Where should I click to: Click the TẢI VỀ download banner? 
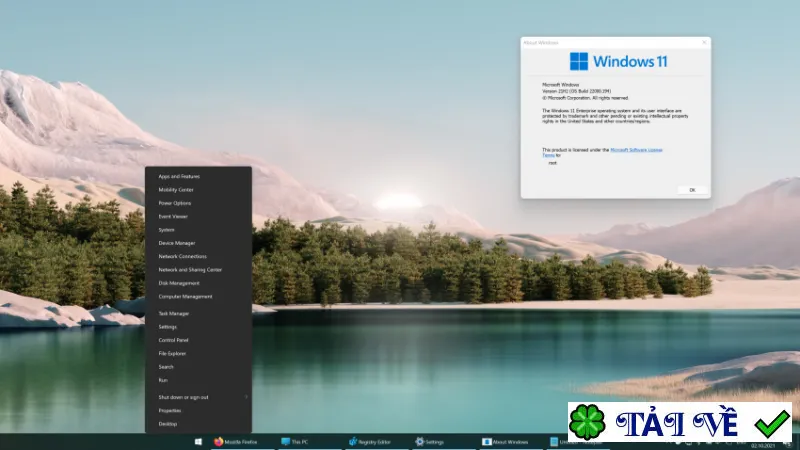tap(680, 422)
